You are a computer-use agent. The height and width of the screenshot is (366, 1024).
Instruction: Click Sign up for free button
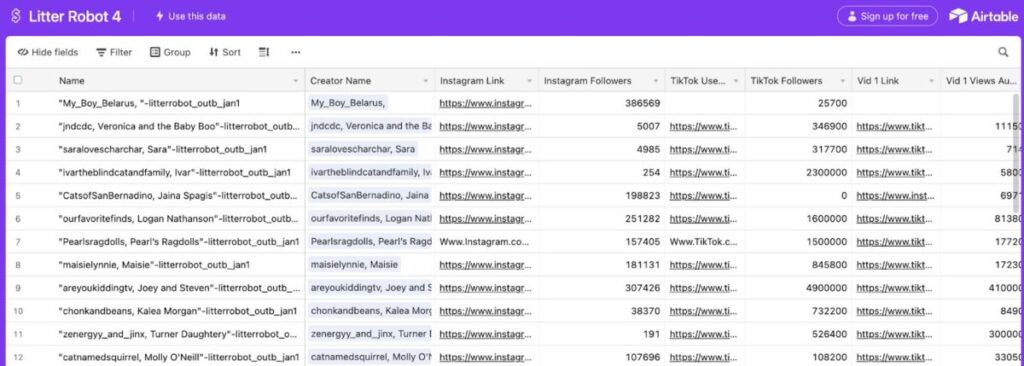887,16
